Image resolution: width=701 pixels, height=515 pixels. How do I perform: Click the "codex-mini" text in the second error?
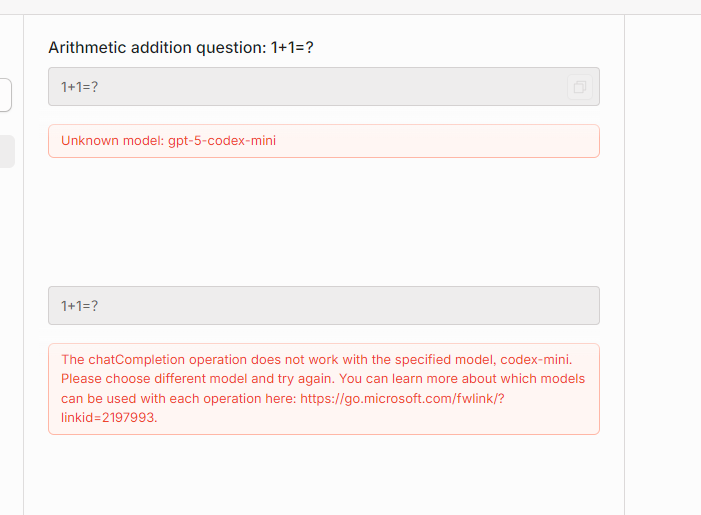click(x=538, y=359)
